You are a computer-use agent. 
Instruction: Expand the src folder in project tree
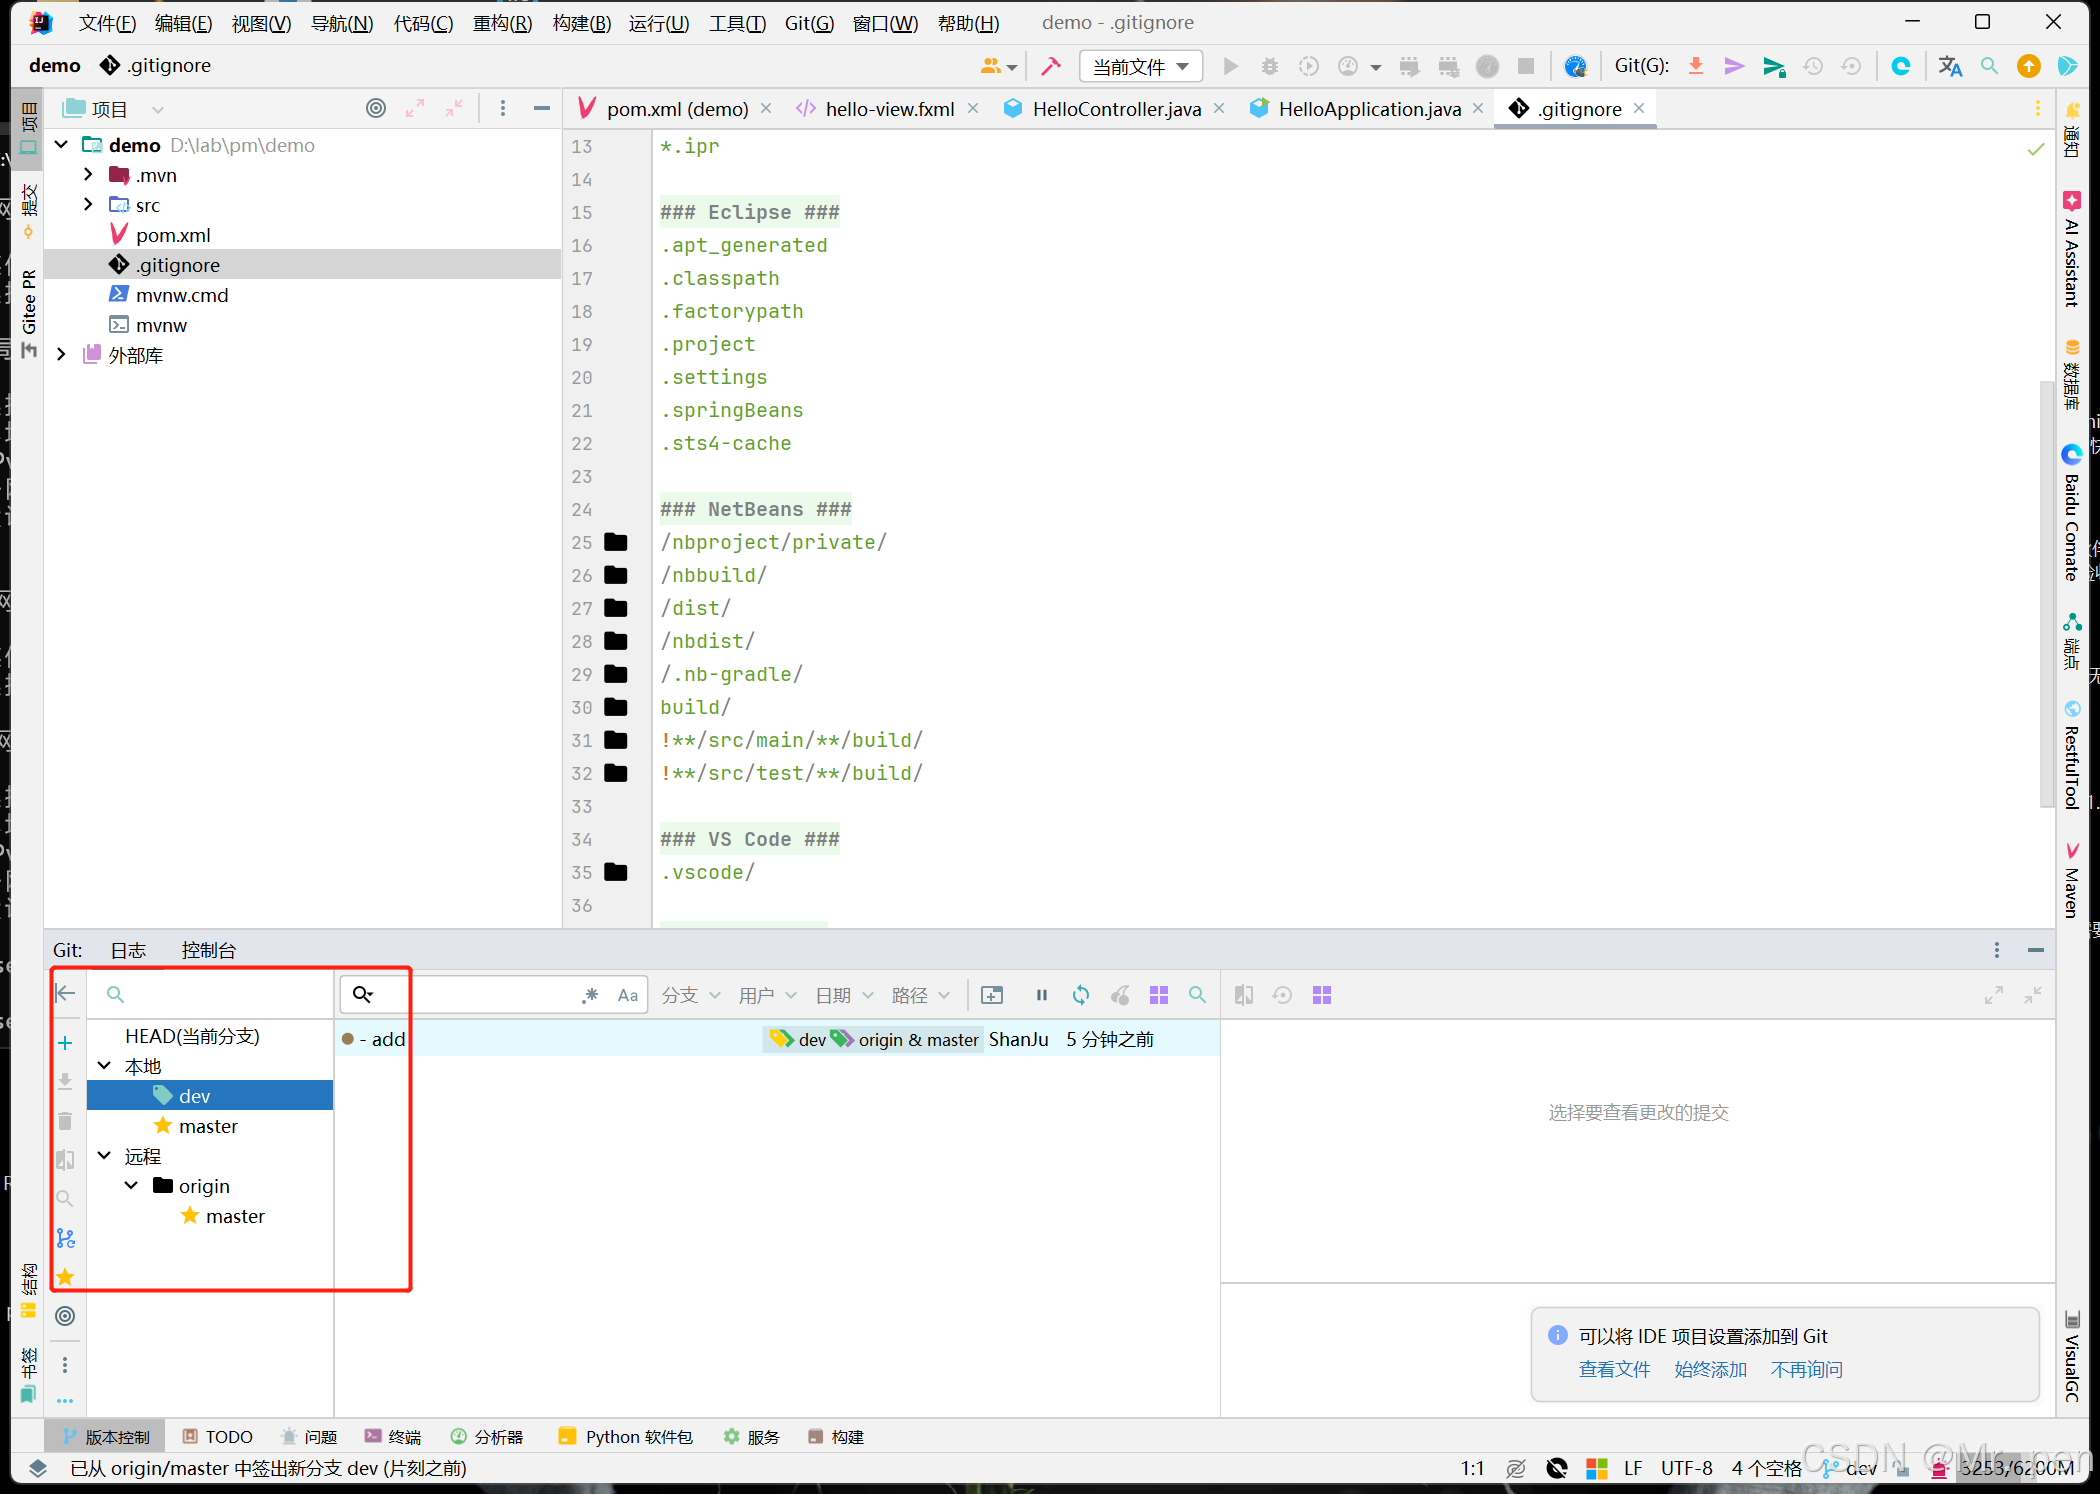pos(89,204)
